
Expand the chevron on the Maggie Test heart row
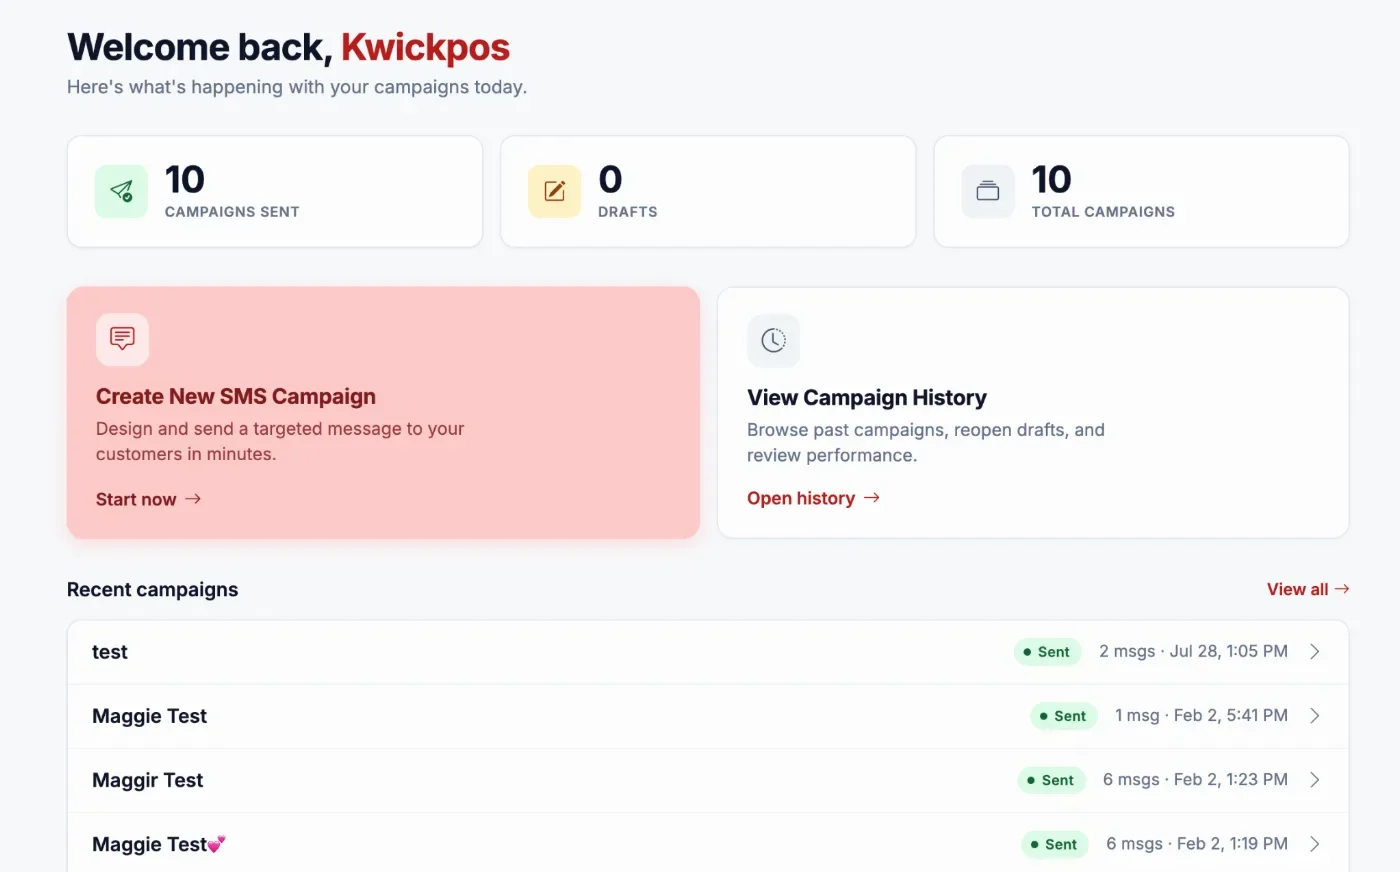point(1315,844)
